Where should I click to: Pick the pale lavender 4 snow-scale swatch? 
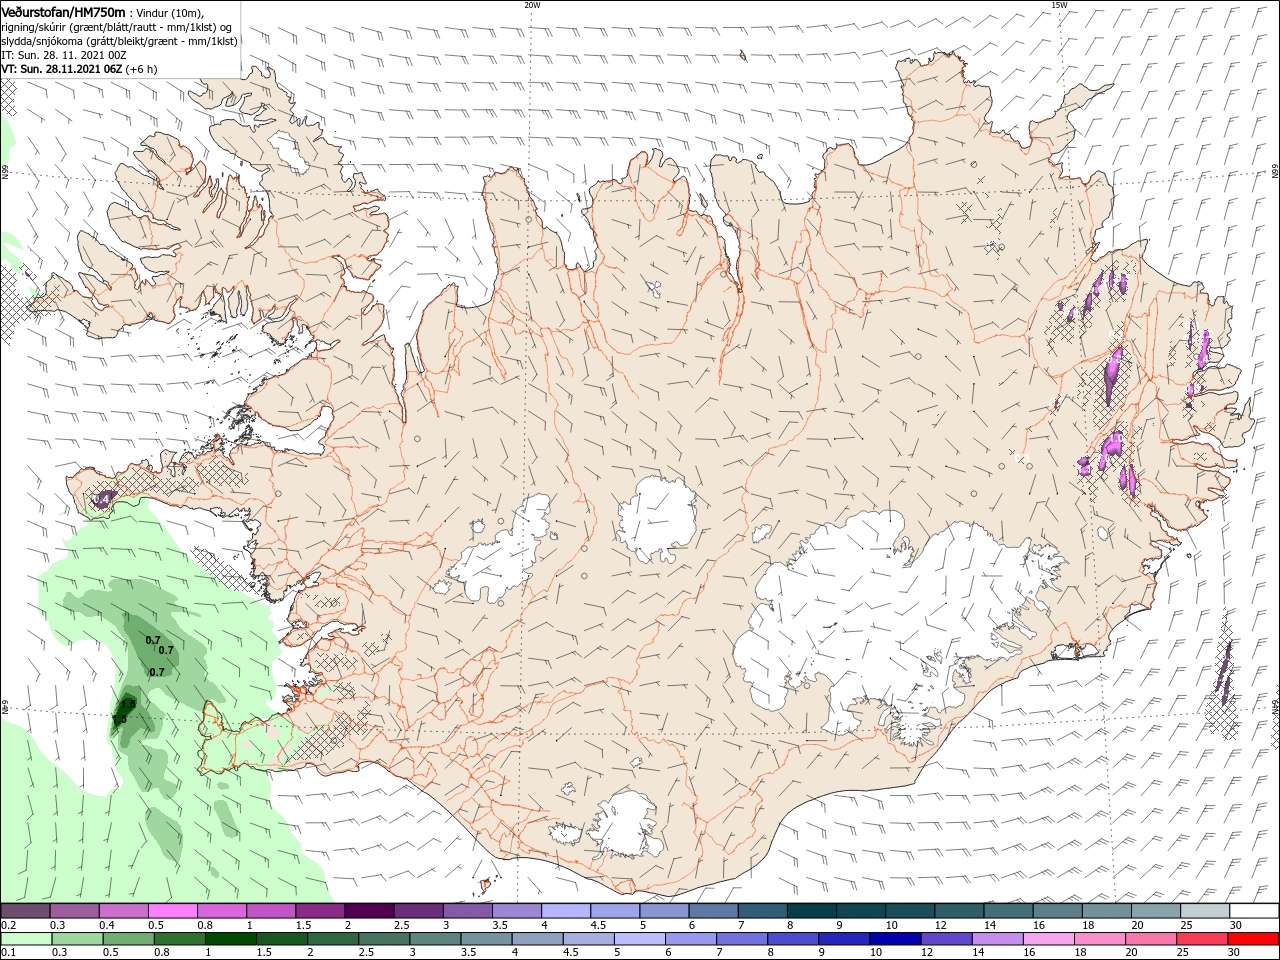click(x=566, y=911)
